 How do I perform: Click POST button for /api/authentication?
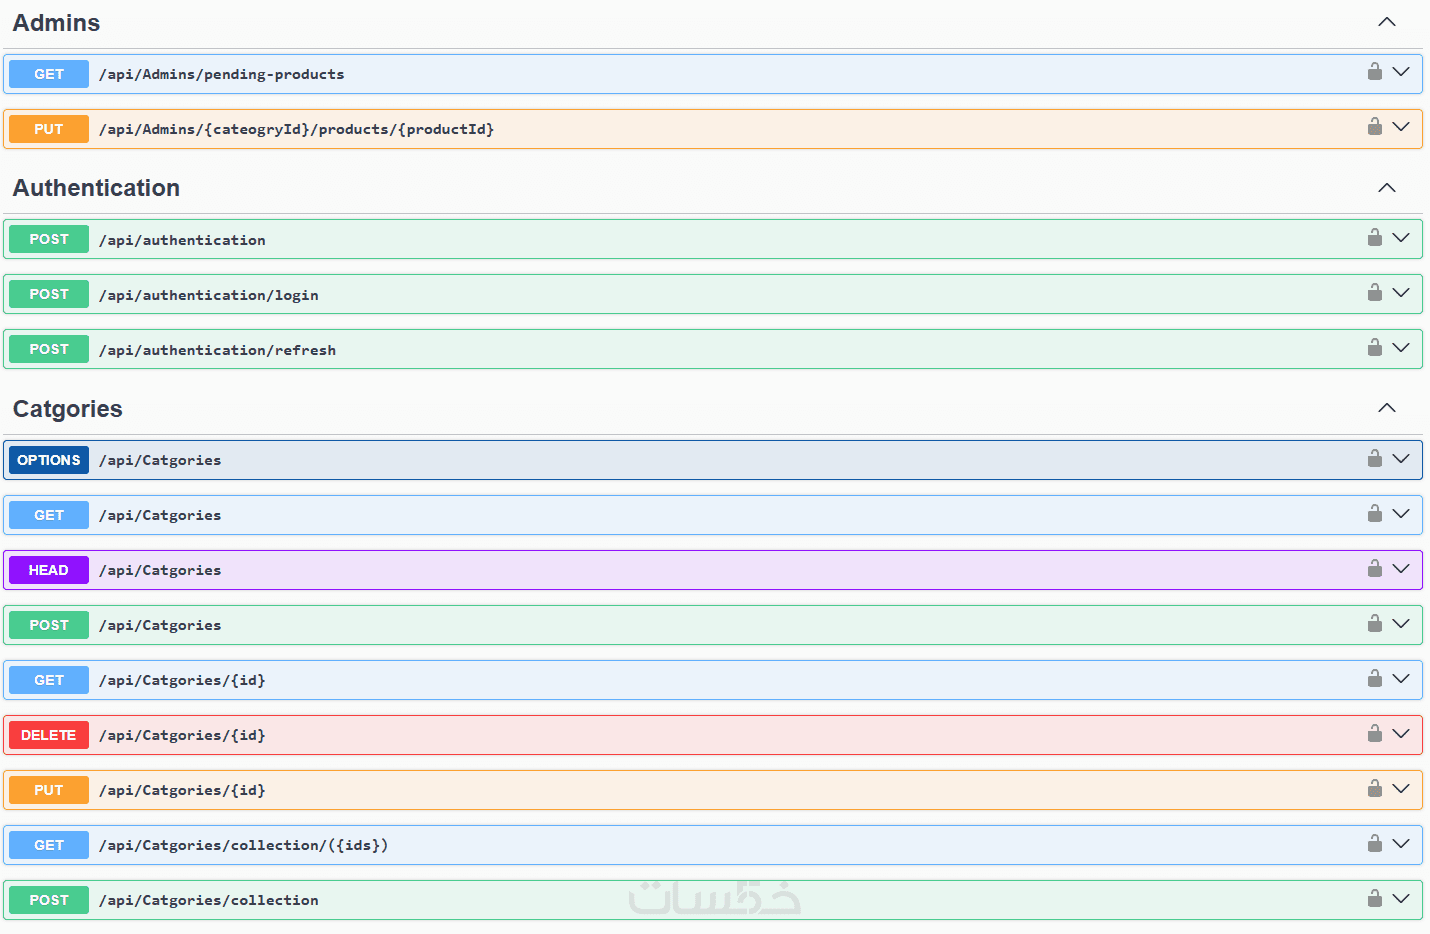[49, 239]
